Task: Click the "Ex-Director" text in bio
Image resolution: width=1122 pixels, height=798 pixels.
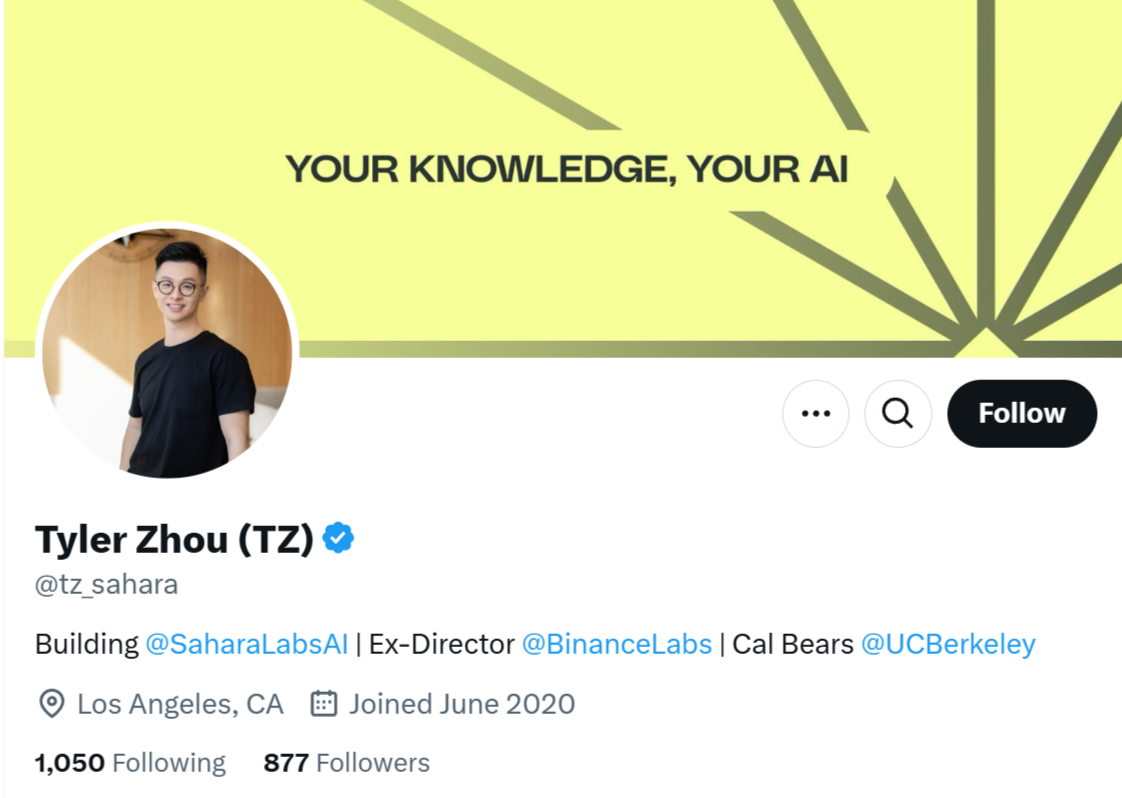Action: point(441,644)
